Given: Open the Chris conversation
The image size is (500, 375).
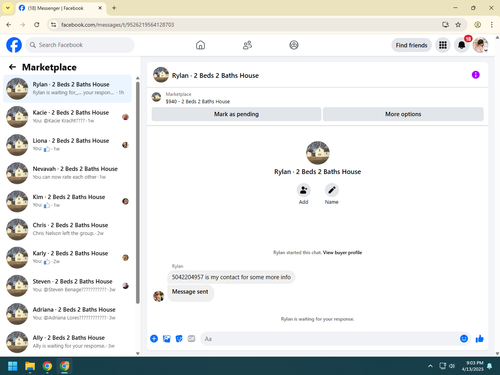Looking at the screenshot, I should pos(68,229).
